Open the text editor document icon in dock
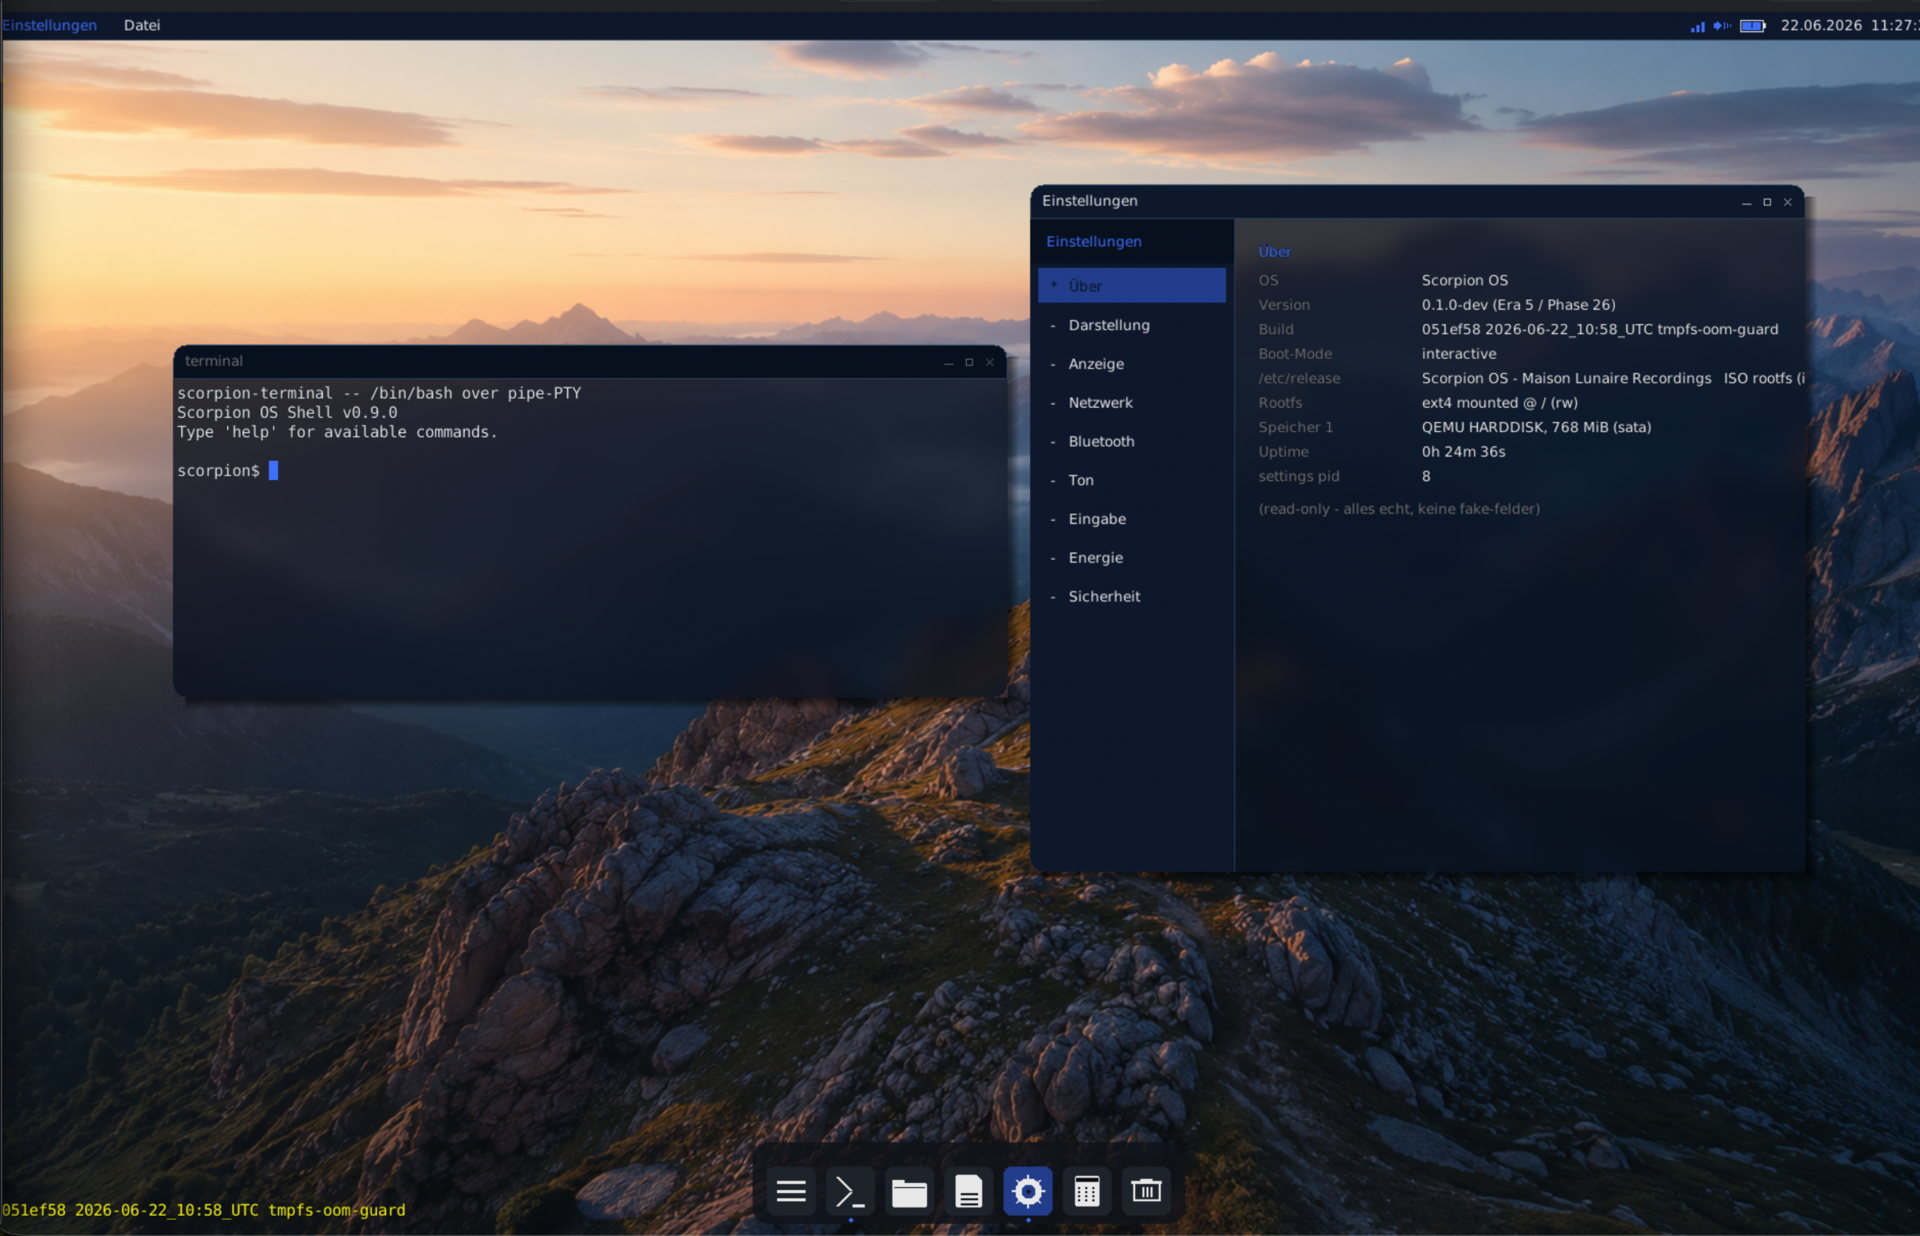Screen dimensions: 1920x1236 click(x=968, y=1191)
